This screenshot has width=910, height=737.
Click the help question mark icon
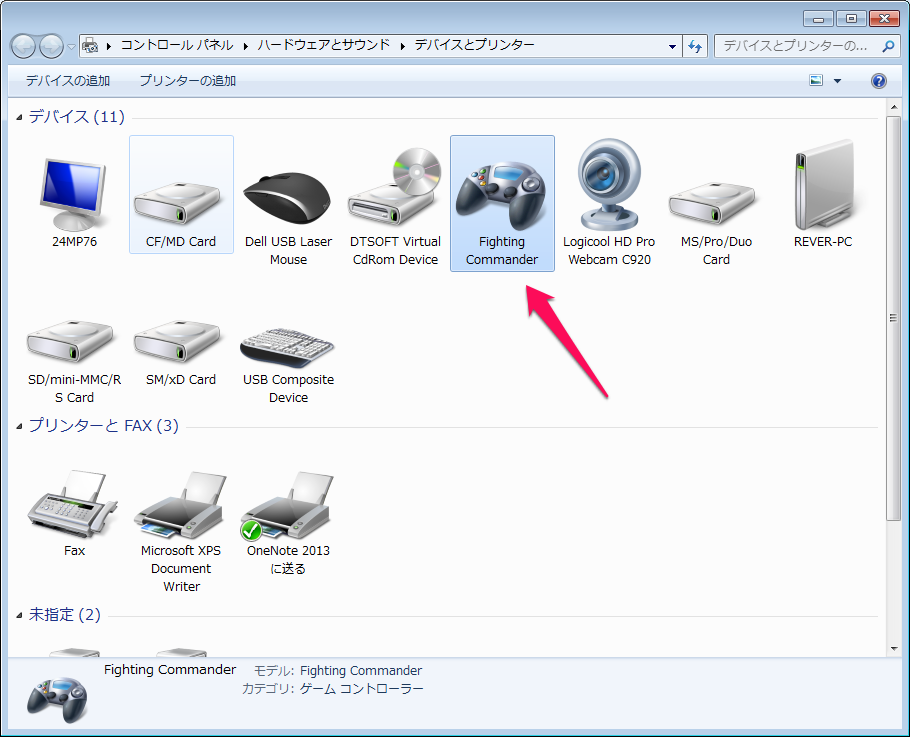click(x=879, y=81)
